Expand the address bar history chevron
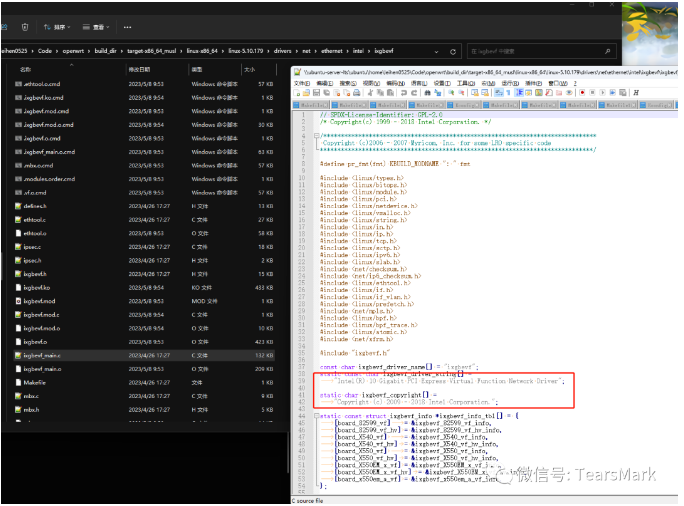The image size is (684, 506). [436, 51]
